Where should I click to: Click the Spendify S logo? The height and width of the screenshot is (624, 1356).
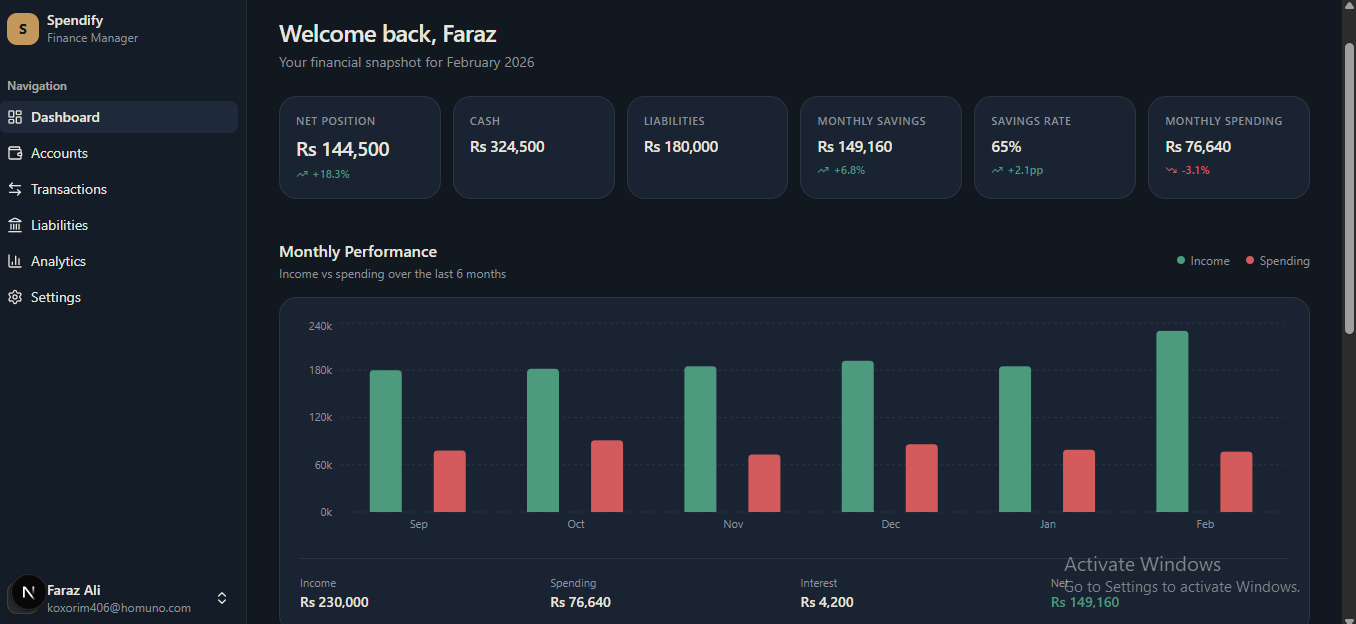[22, 29]
